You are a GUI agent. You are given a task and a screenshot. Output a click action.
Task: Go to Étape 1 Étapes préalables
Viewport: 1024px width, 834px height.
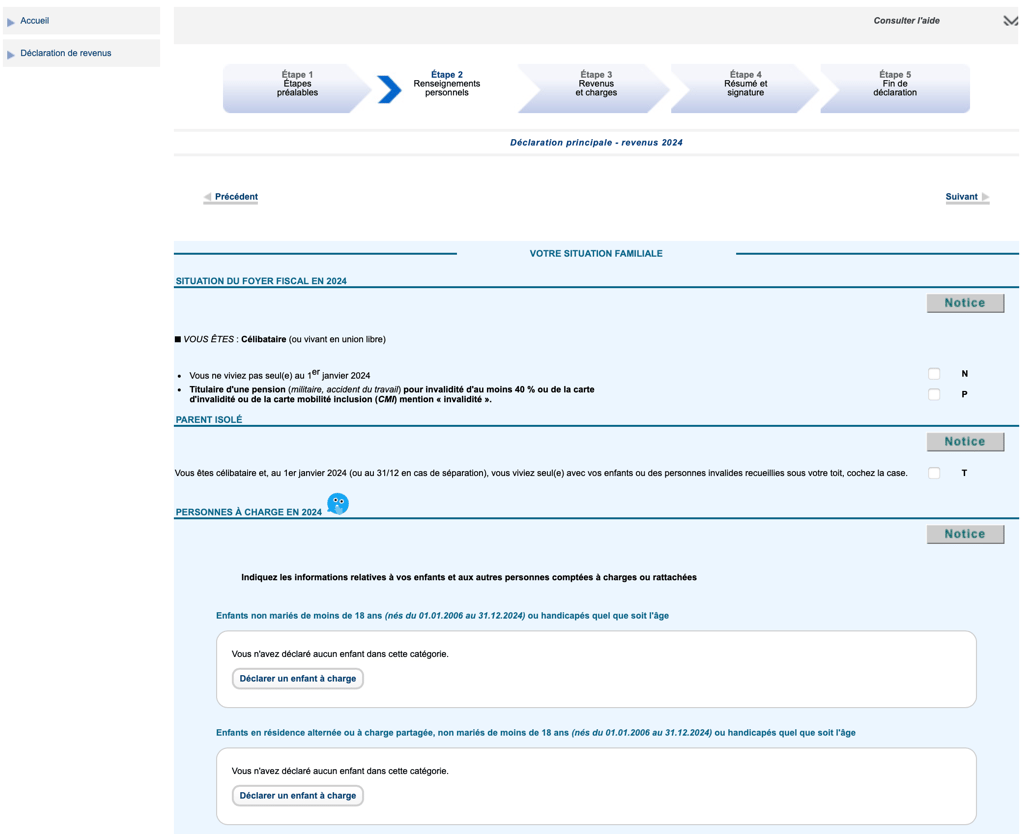297,88
